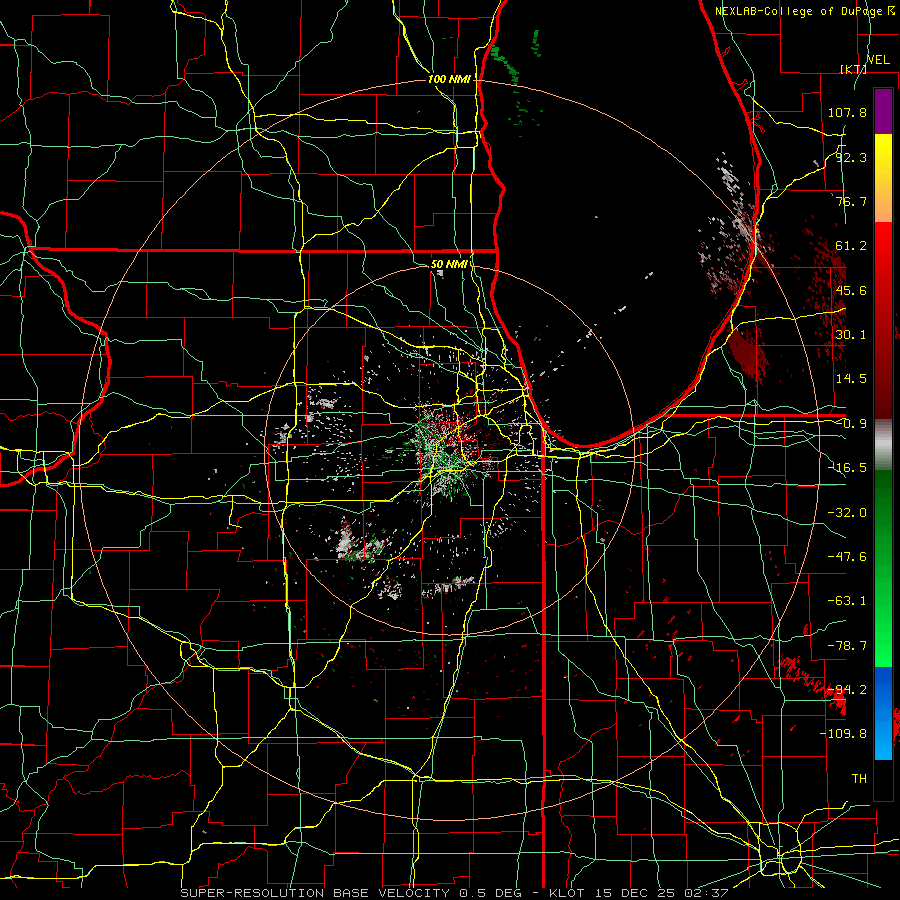The image size is (900, 900).
Task: Click the '100 NMI' range ring label
Action: coord(449,79)
